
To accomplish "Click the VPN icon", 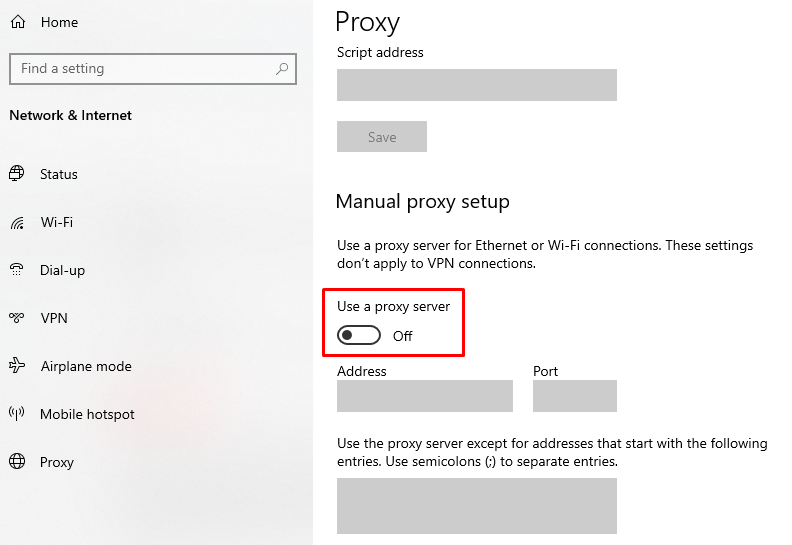I will tap(17, 318).
